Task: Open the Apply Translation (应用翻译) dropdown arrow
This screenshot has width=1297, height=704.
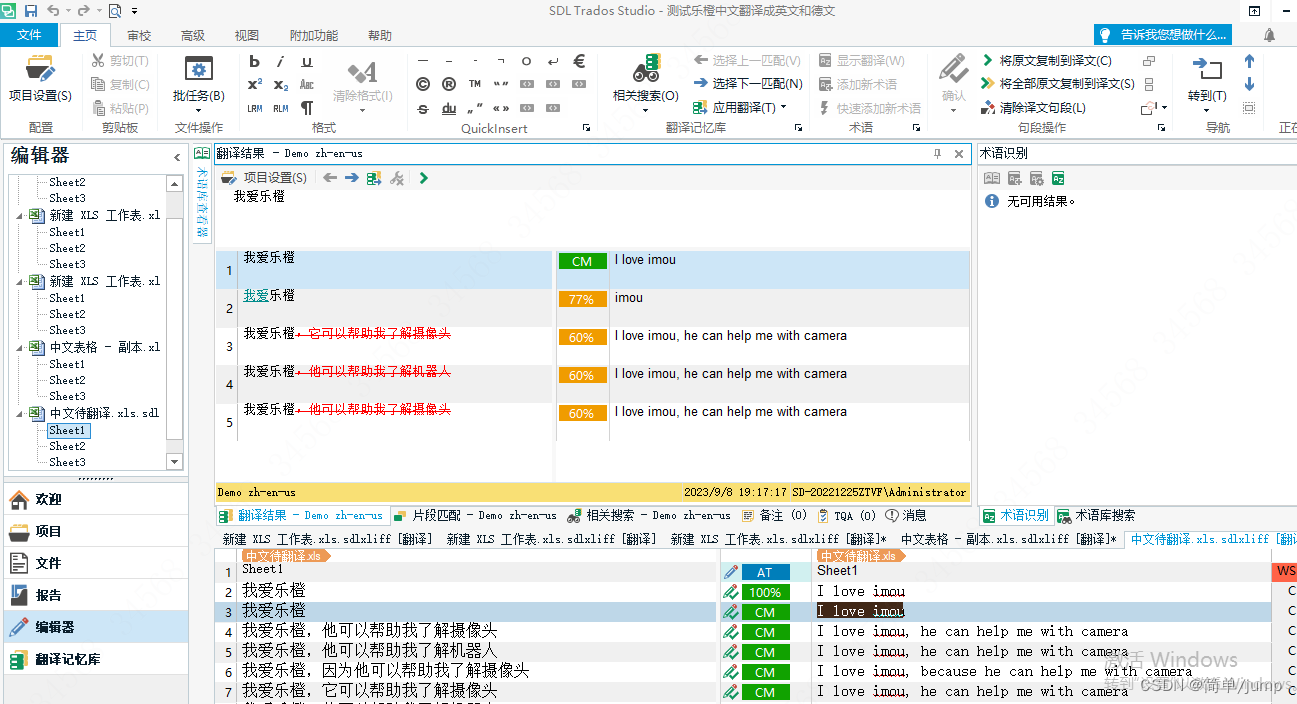Action: [x=783, y=108]
